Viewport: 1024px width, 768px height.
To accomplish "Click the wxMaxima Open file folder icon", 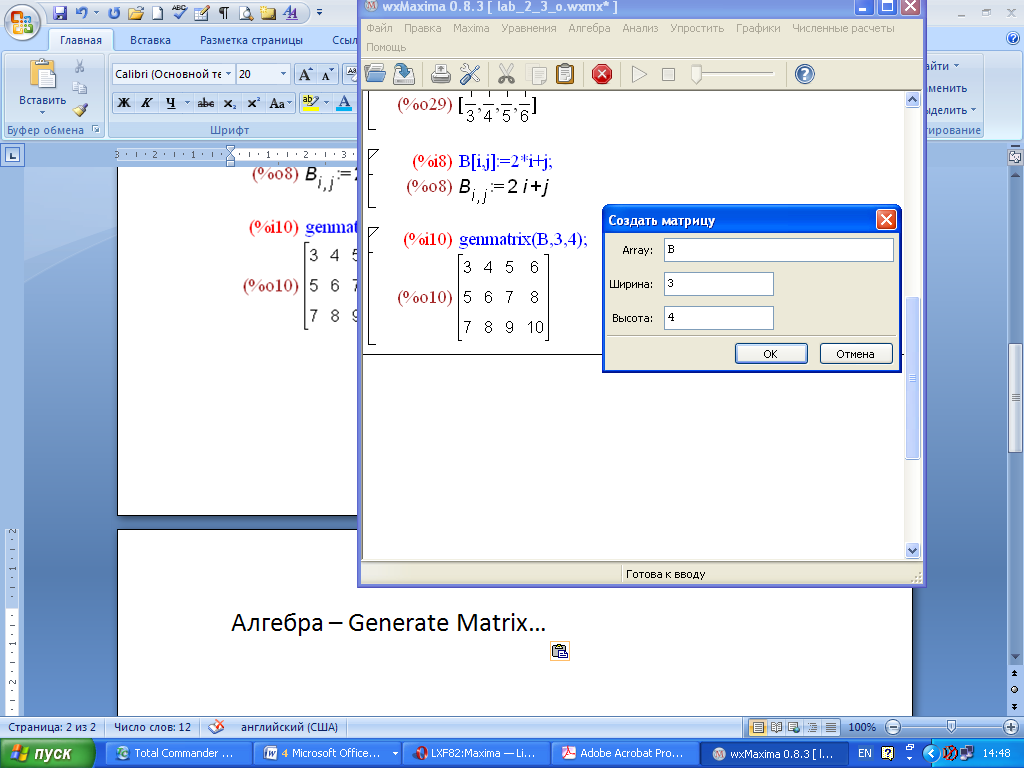I will click(376, 74).
